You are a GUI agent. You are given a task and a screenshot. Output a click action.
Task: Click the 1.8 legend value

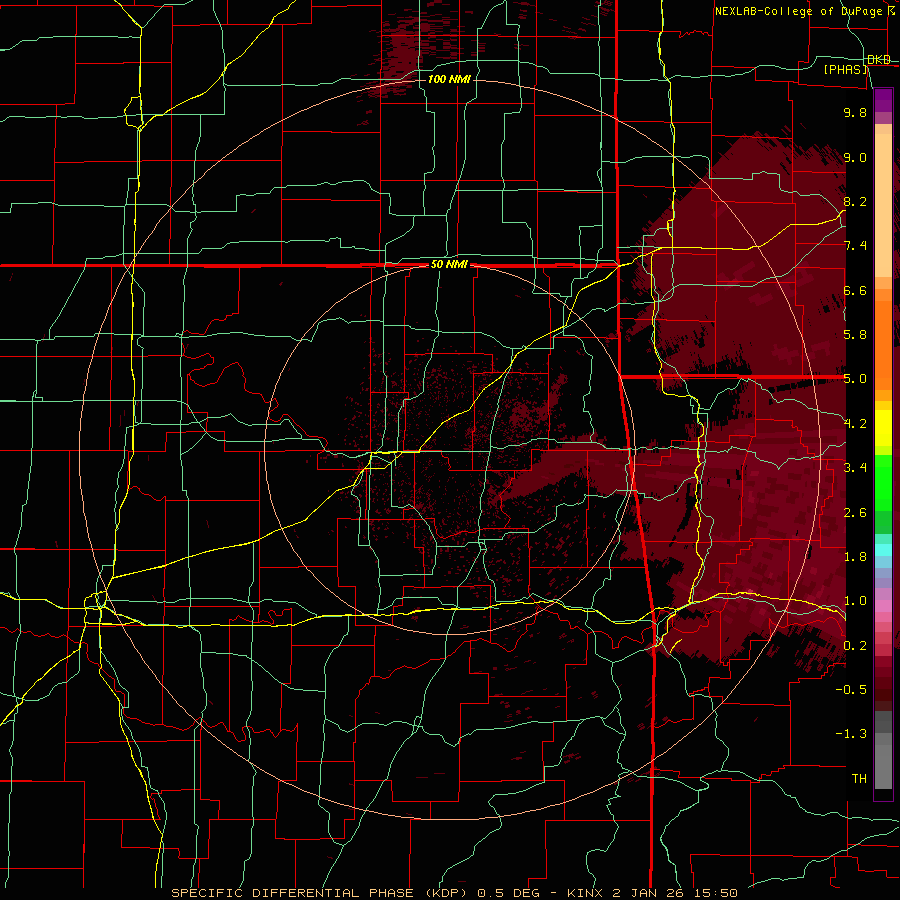click(x=855, y=557)
